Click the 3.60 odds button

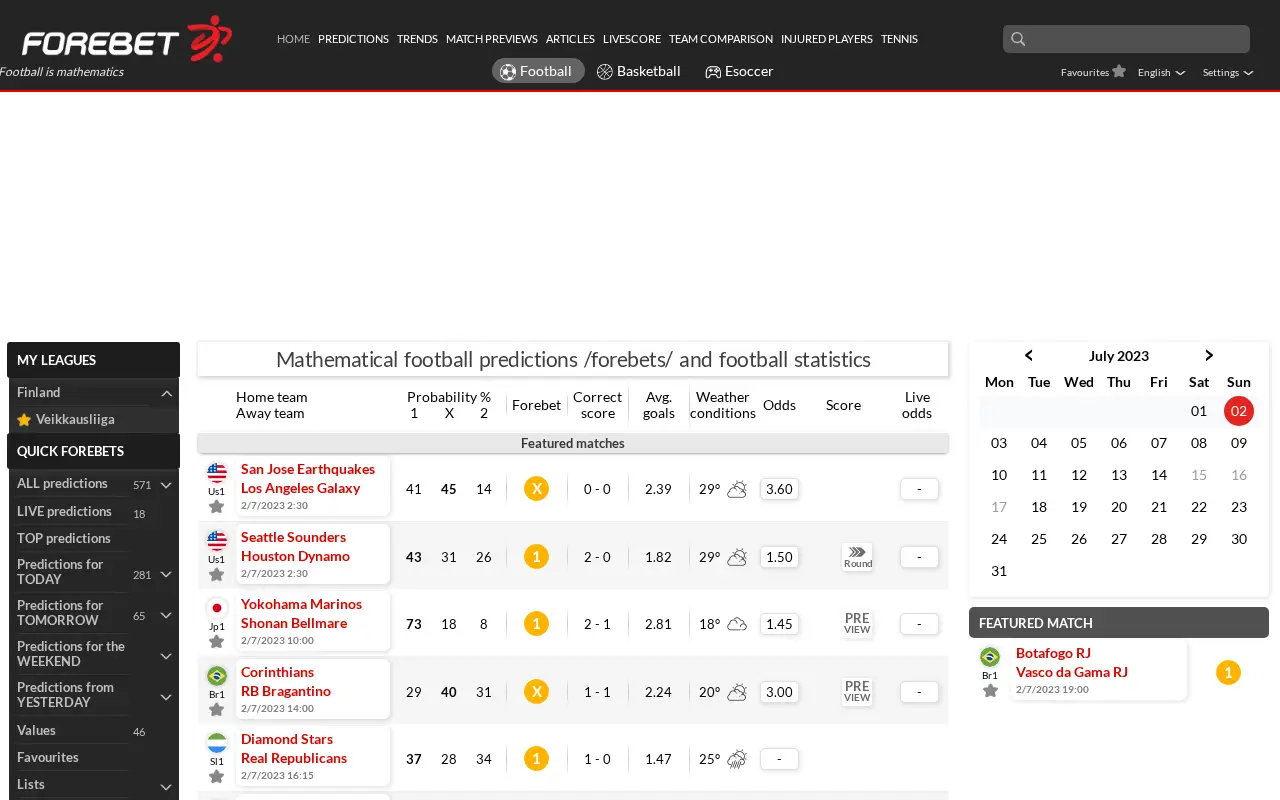click(x=779, y=489)
